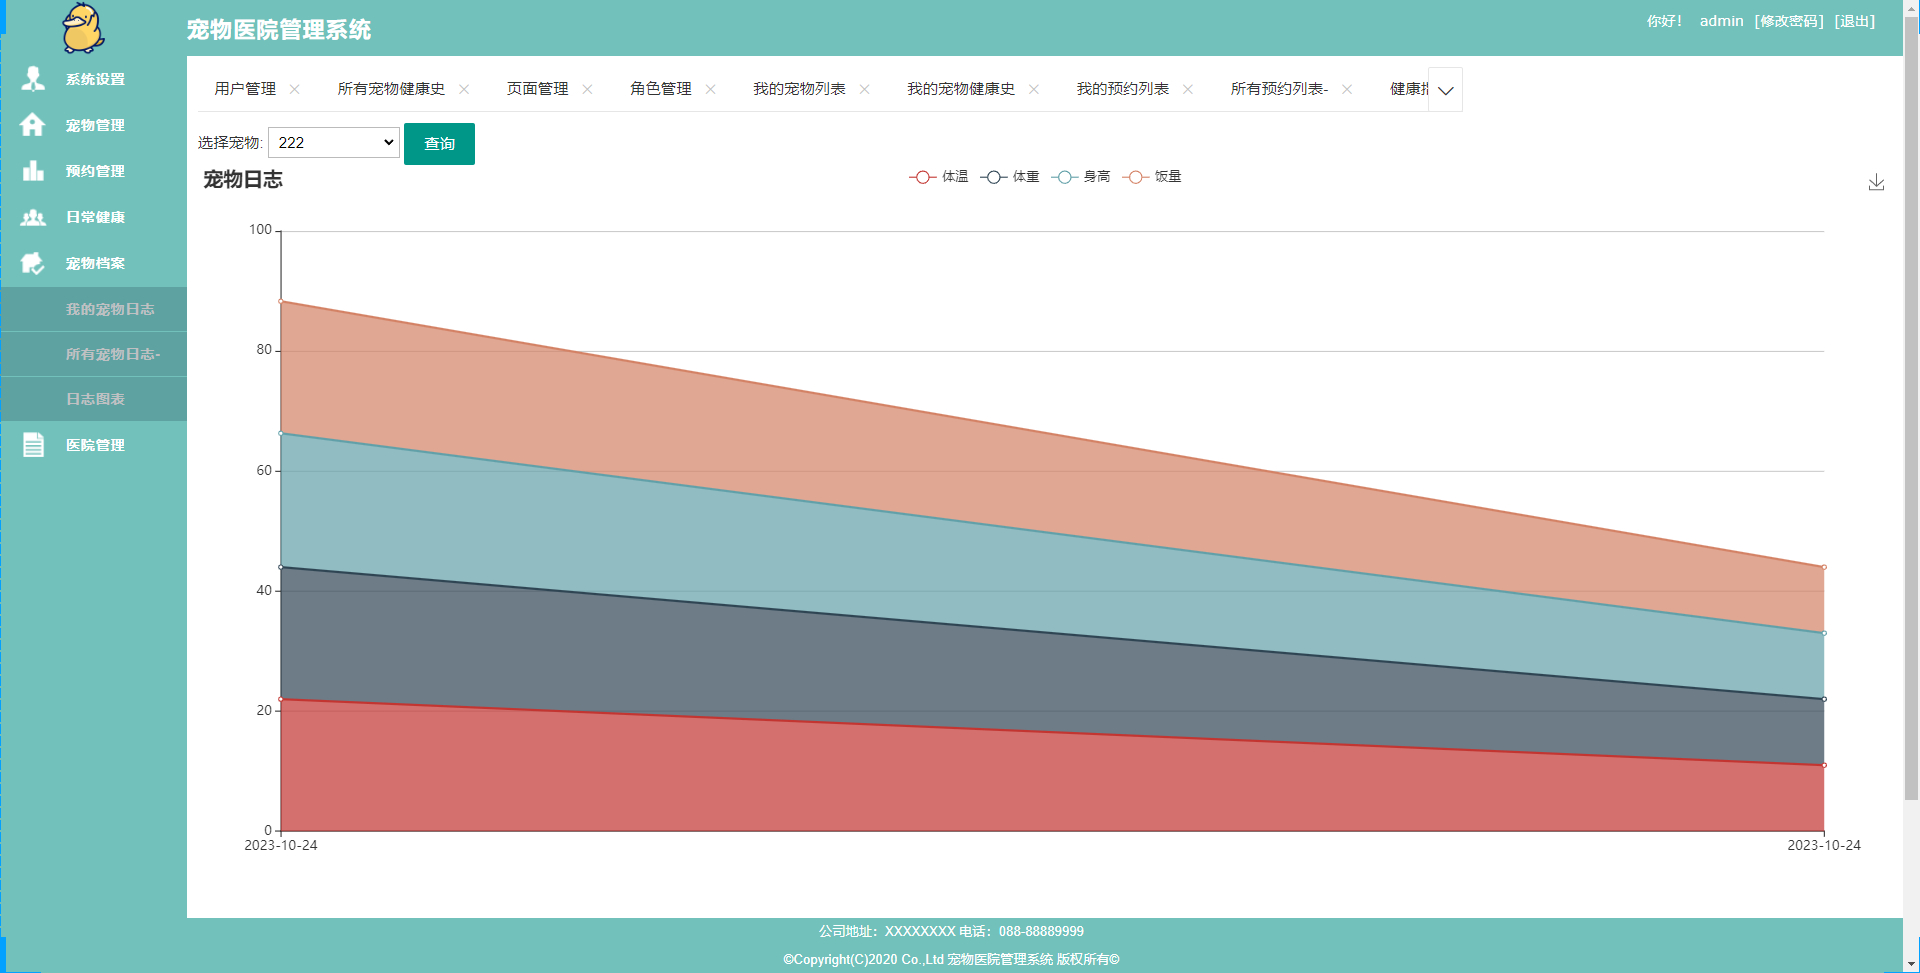Viewport: 1920px width, 973px height.
Task: Toggle 体温 series in chart legend
Action: pos(938,177)
